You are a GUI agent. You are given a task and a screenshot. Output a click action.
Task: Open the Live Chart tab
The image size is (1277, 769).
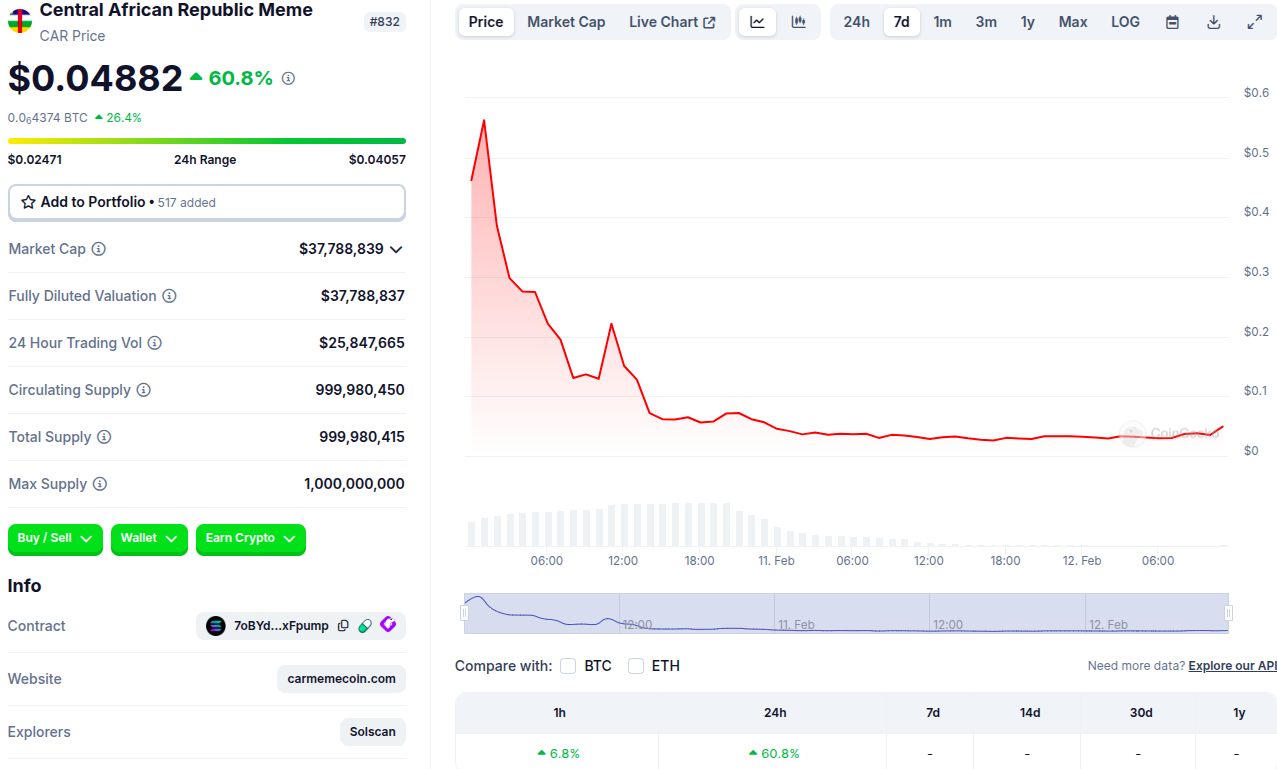(672, 22)
